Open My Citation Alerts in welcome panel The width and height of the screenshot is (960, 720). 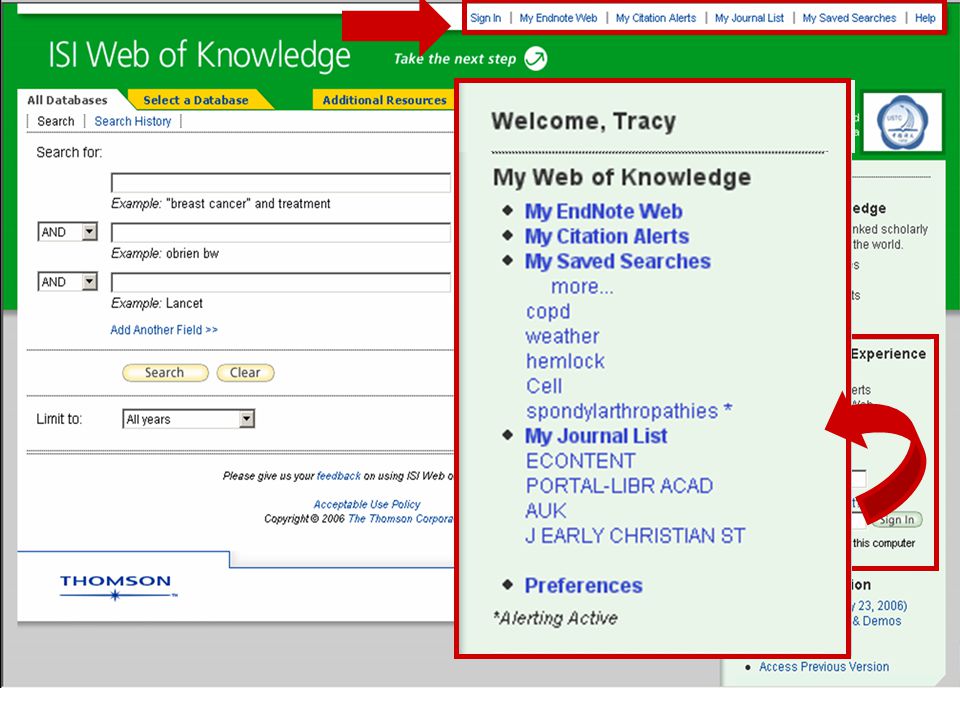pos(607,236)
